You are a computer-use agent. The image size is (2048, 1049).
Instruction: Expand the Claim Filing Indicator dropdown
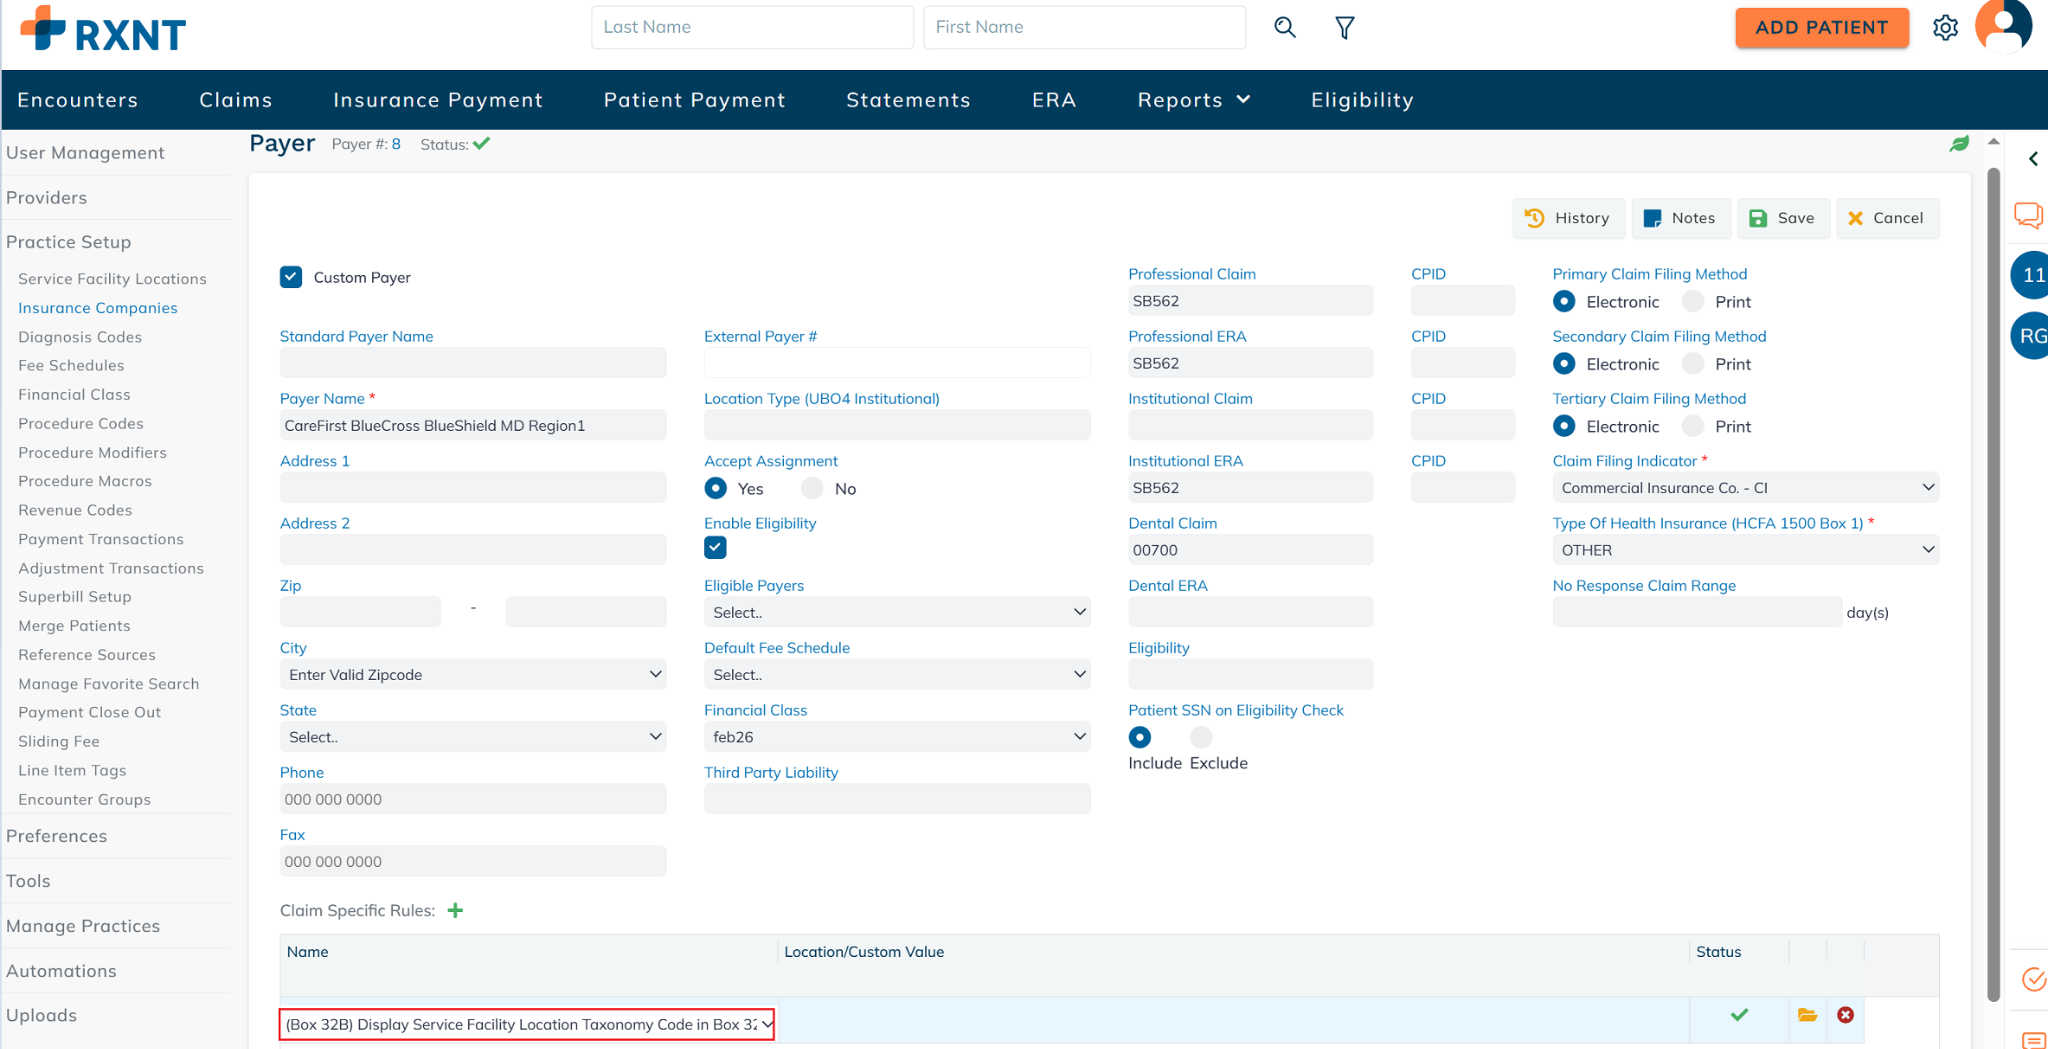(1744, 488)
